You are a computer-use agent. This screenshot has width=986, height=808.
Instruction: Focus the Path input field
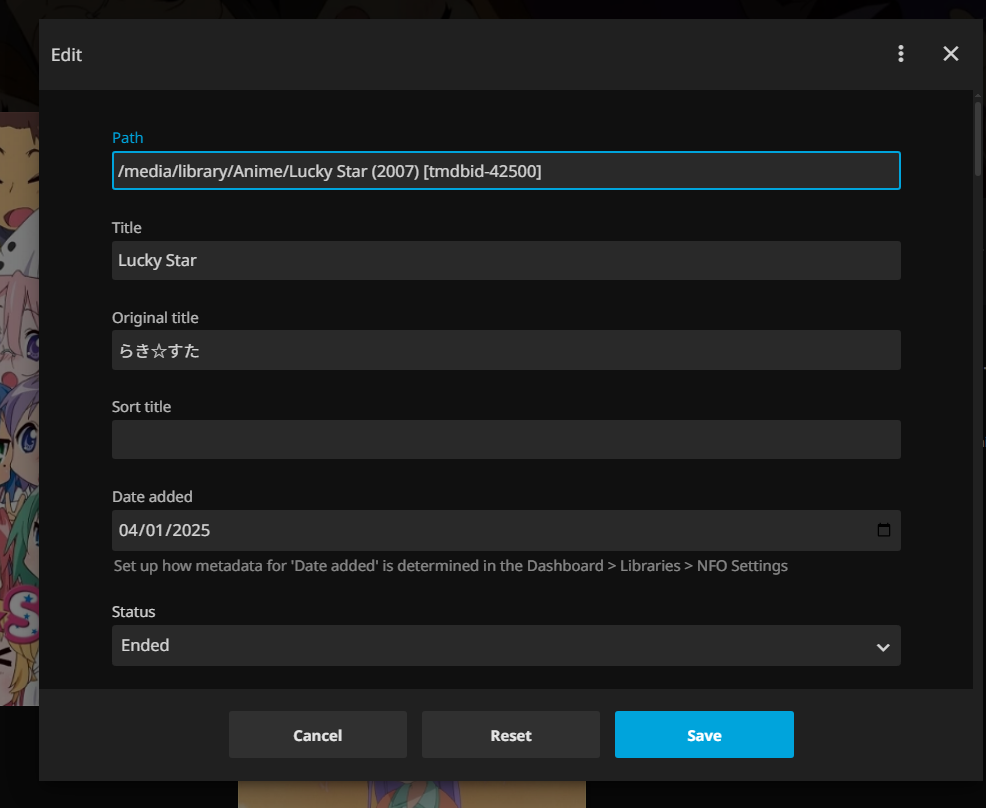coord(505,171)
